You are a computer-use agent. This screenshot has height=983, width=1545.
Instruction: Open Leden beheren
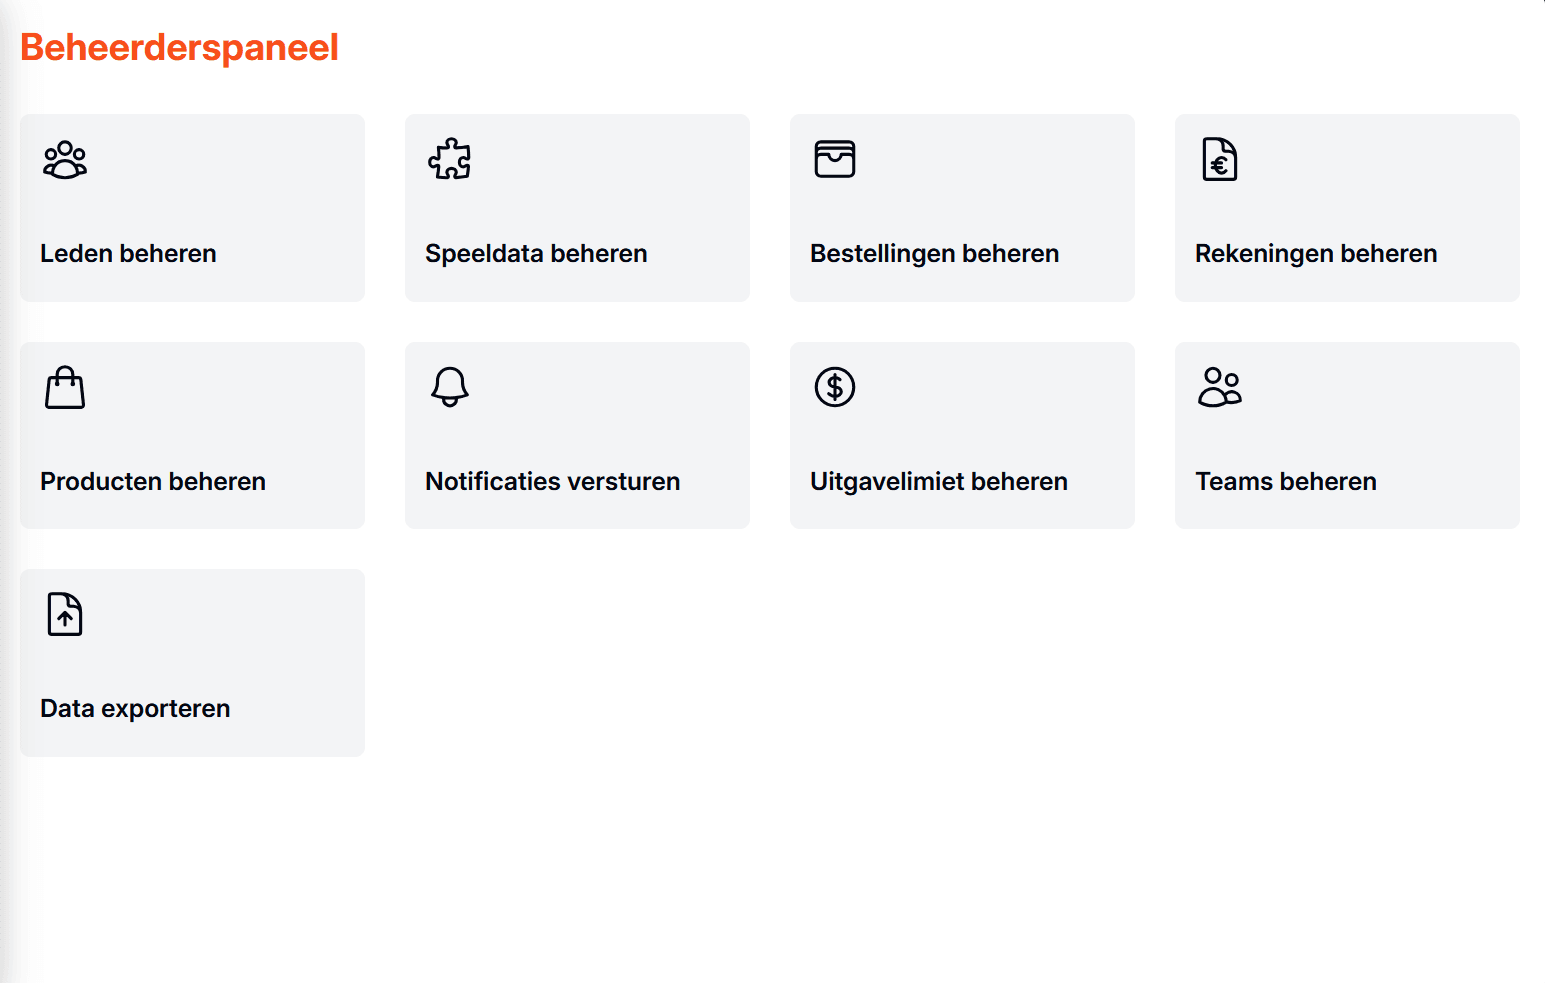[x=128, y=254]
